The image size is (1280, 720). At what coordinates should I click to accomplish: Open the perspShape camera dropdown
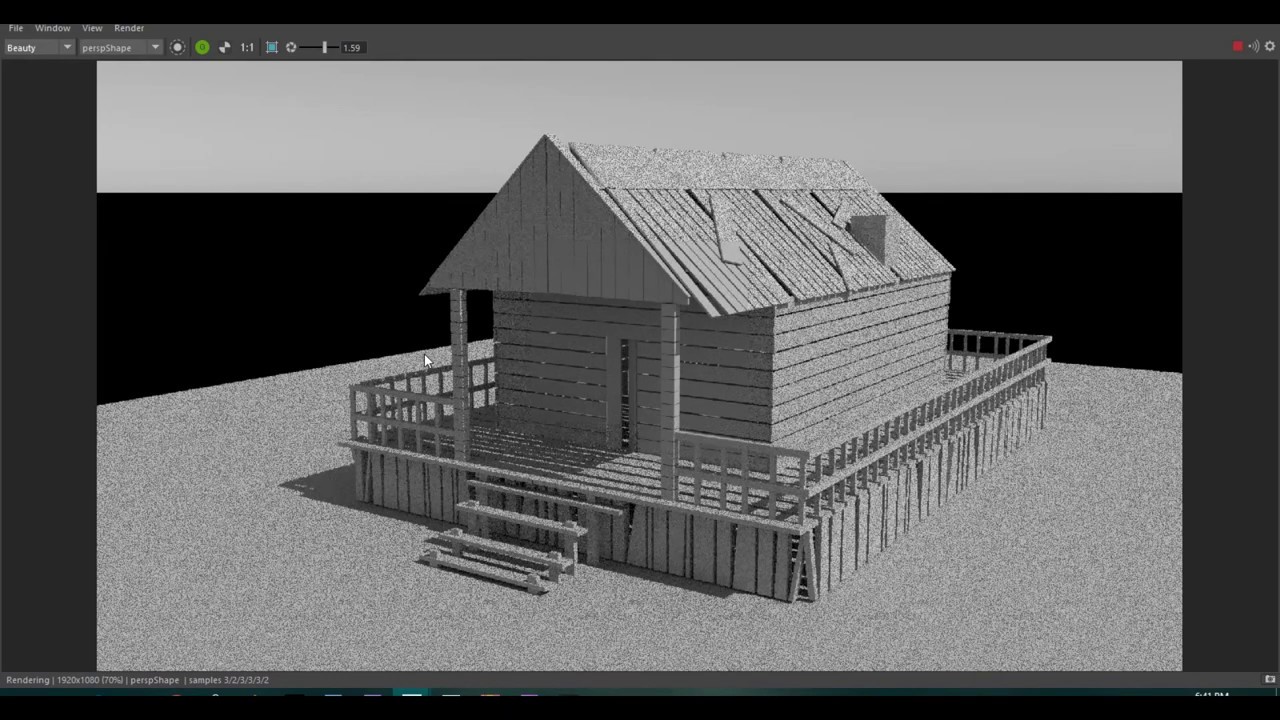121,47
